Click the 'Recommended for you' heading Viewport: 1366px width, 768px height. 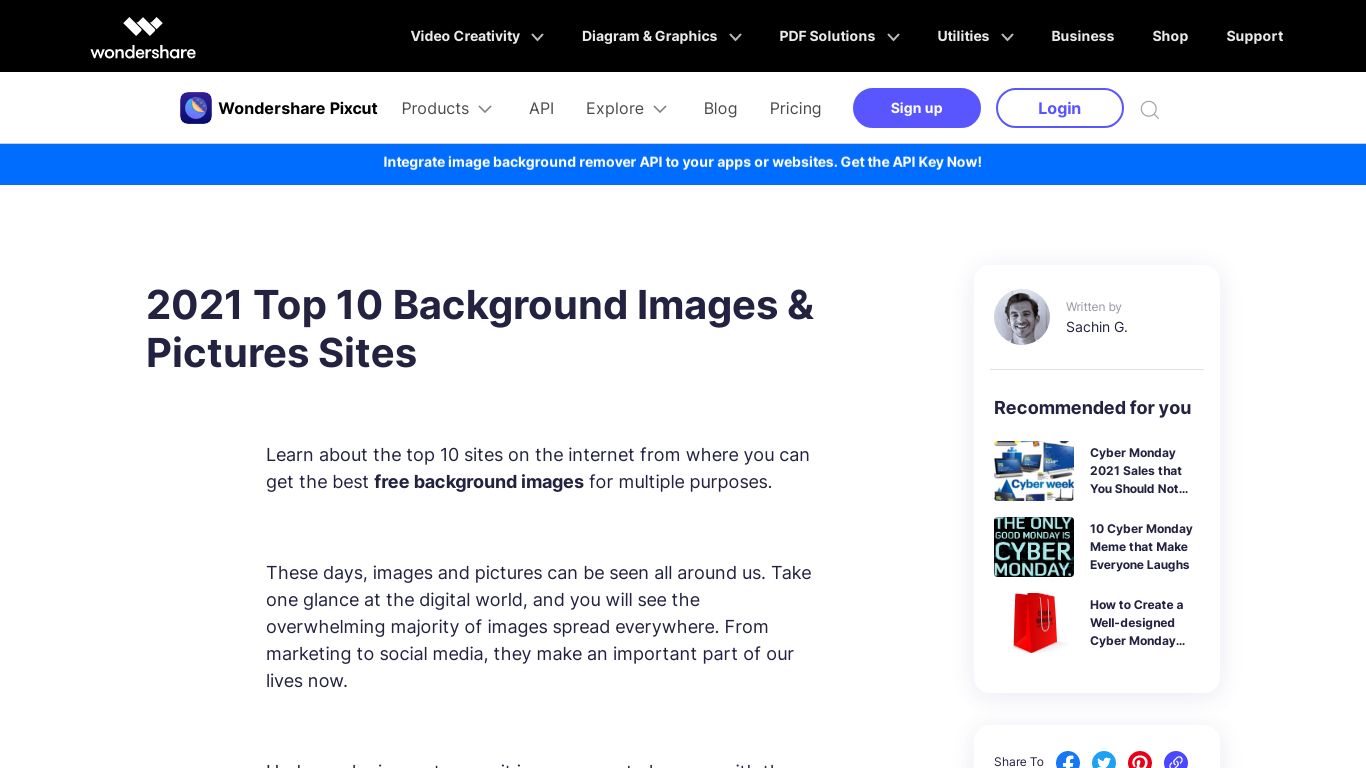1092,407
